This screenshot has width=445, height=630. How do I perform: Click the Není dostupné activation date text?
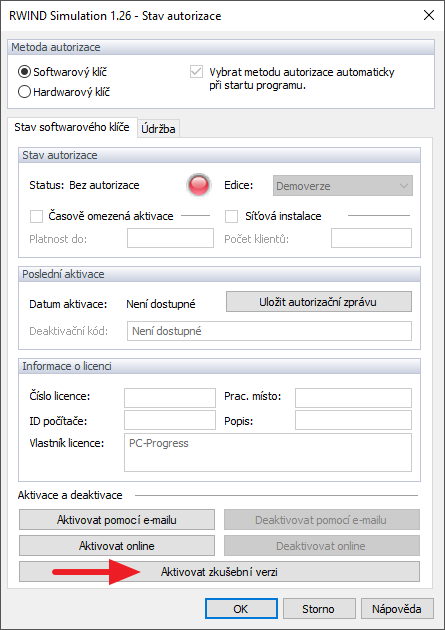tap(161, 304)
